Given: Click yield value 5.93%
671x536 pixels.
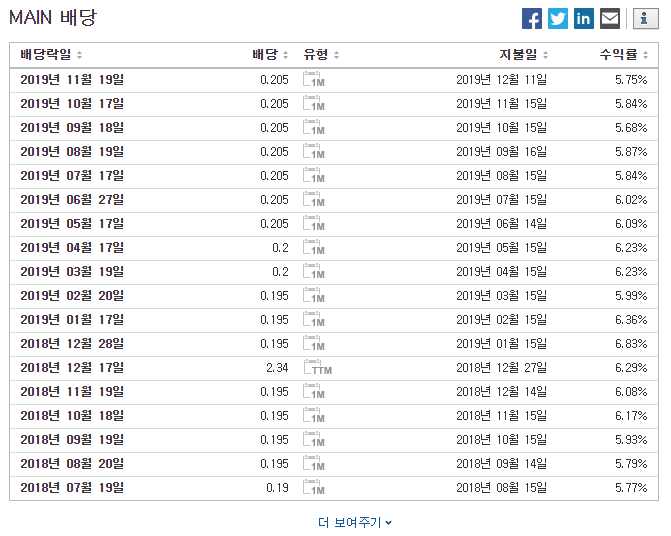Looking at the screenshot, I should pos(631,439).
